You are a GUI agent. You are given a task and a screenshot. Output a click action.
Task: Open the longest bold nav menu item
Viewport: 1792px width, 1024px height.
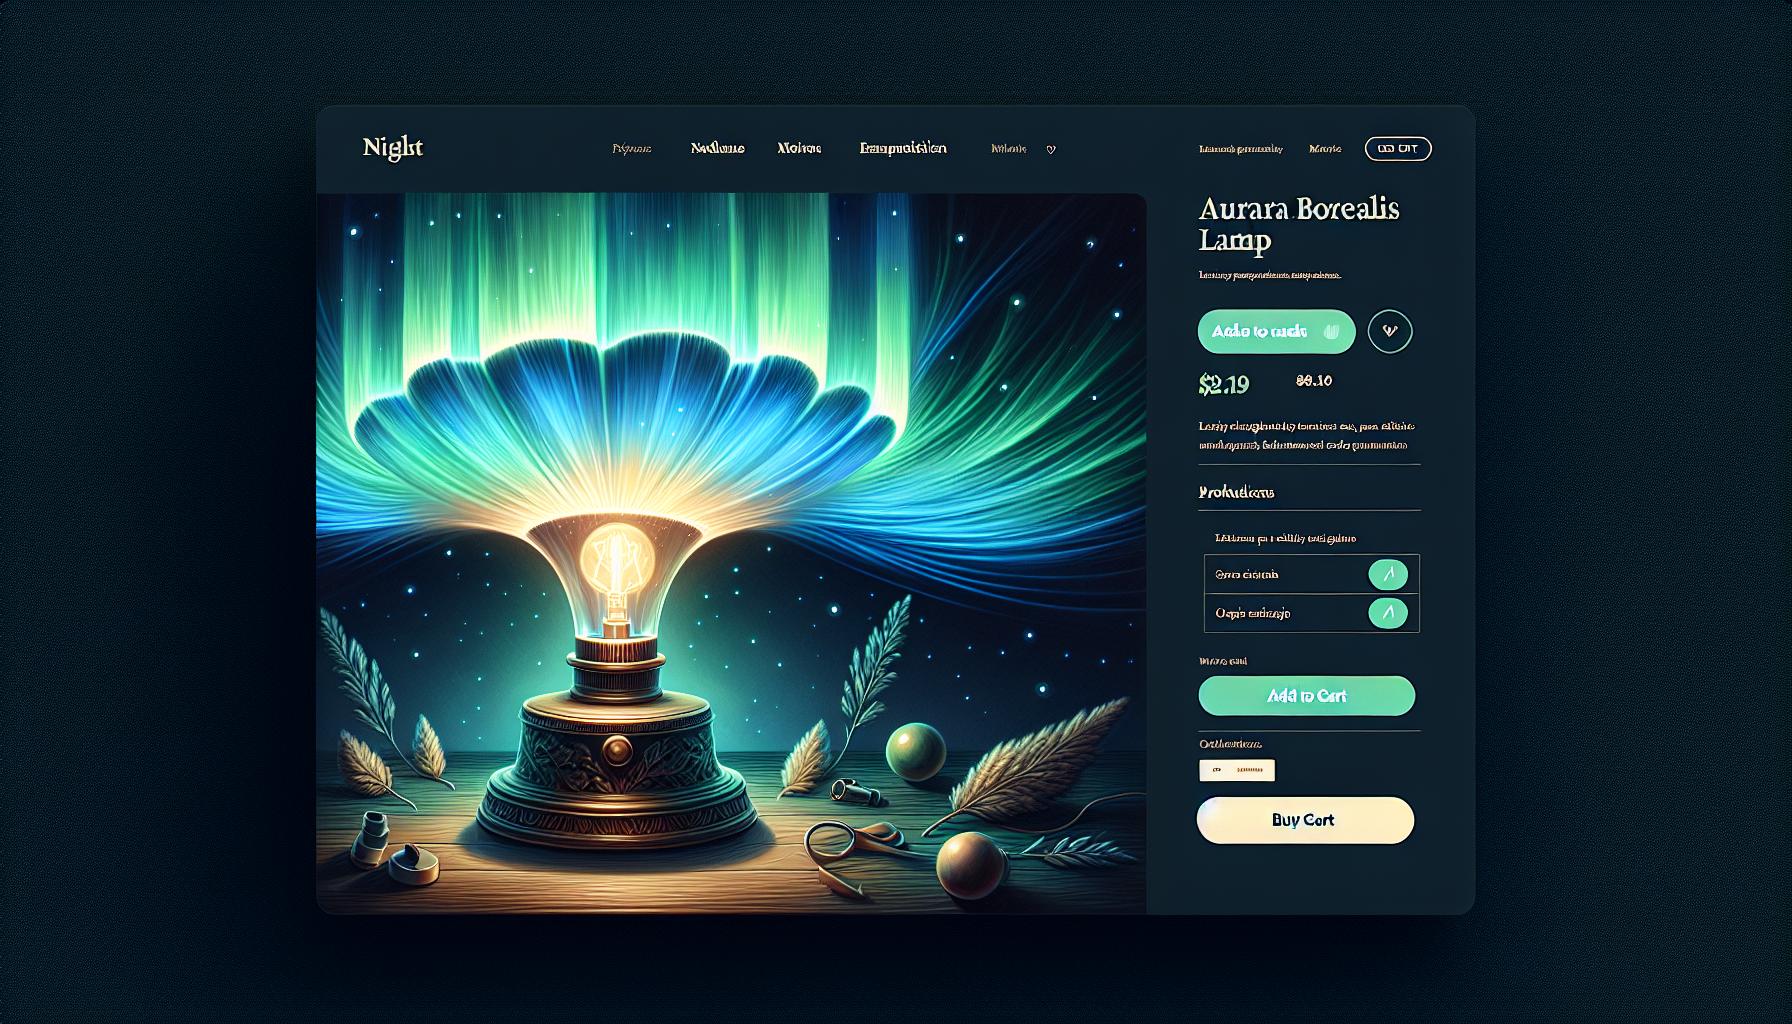point(903,148)
